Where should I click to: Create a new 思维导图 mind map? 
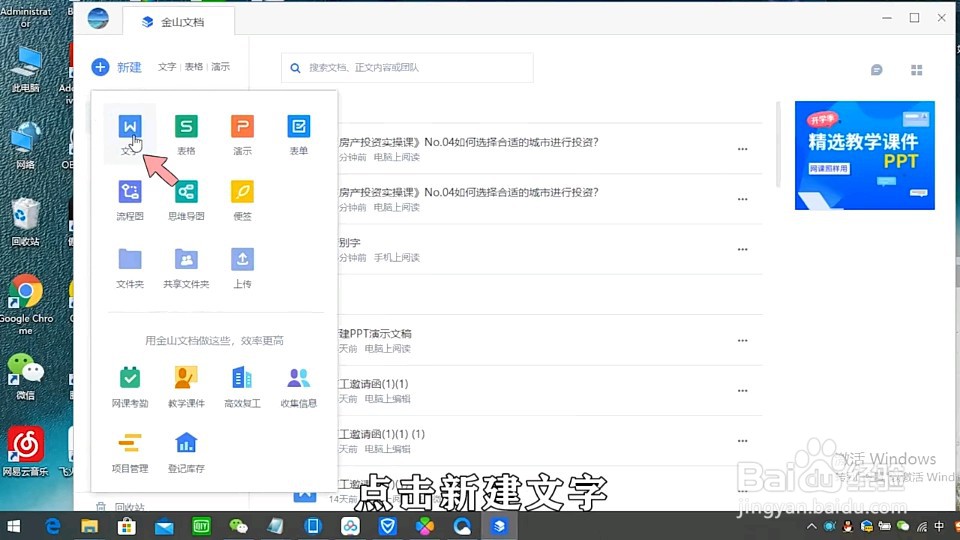[186, 200]
